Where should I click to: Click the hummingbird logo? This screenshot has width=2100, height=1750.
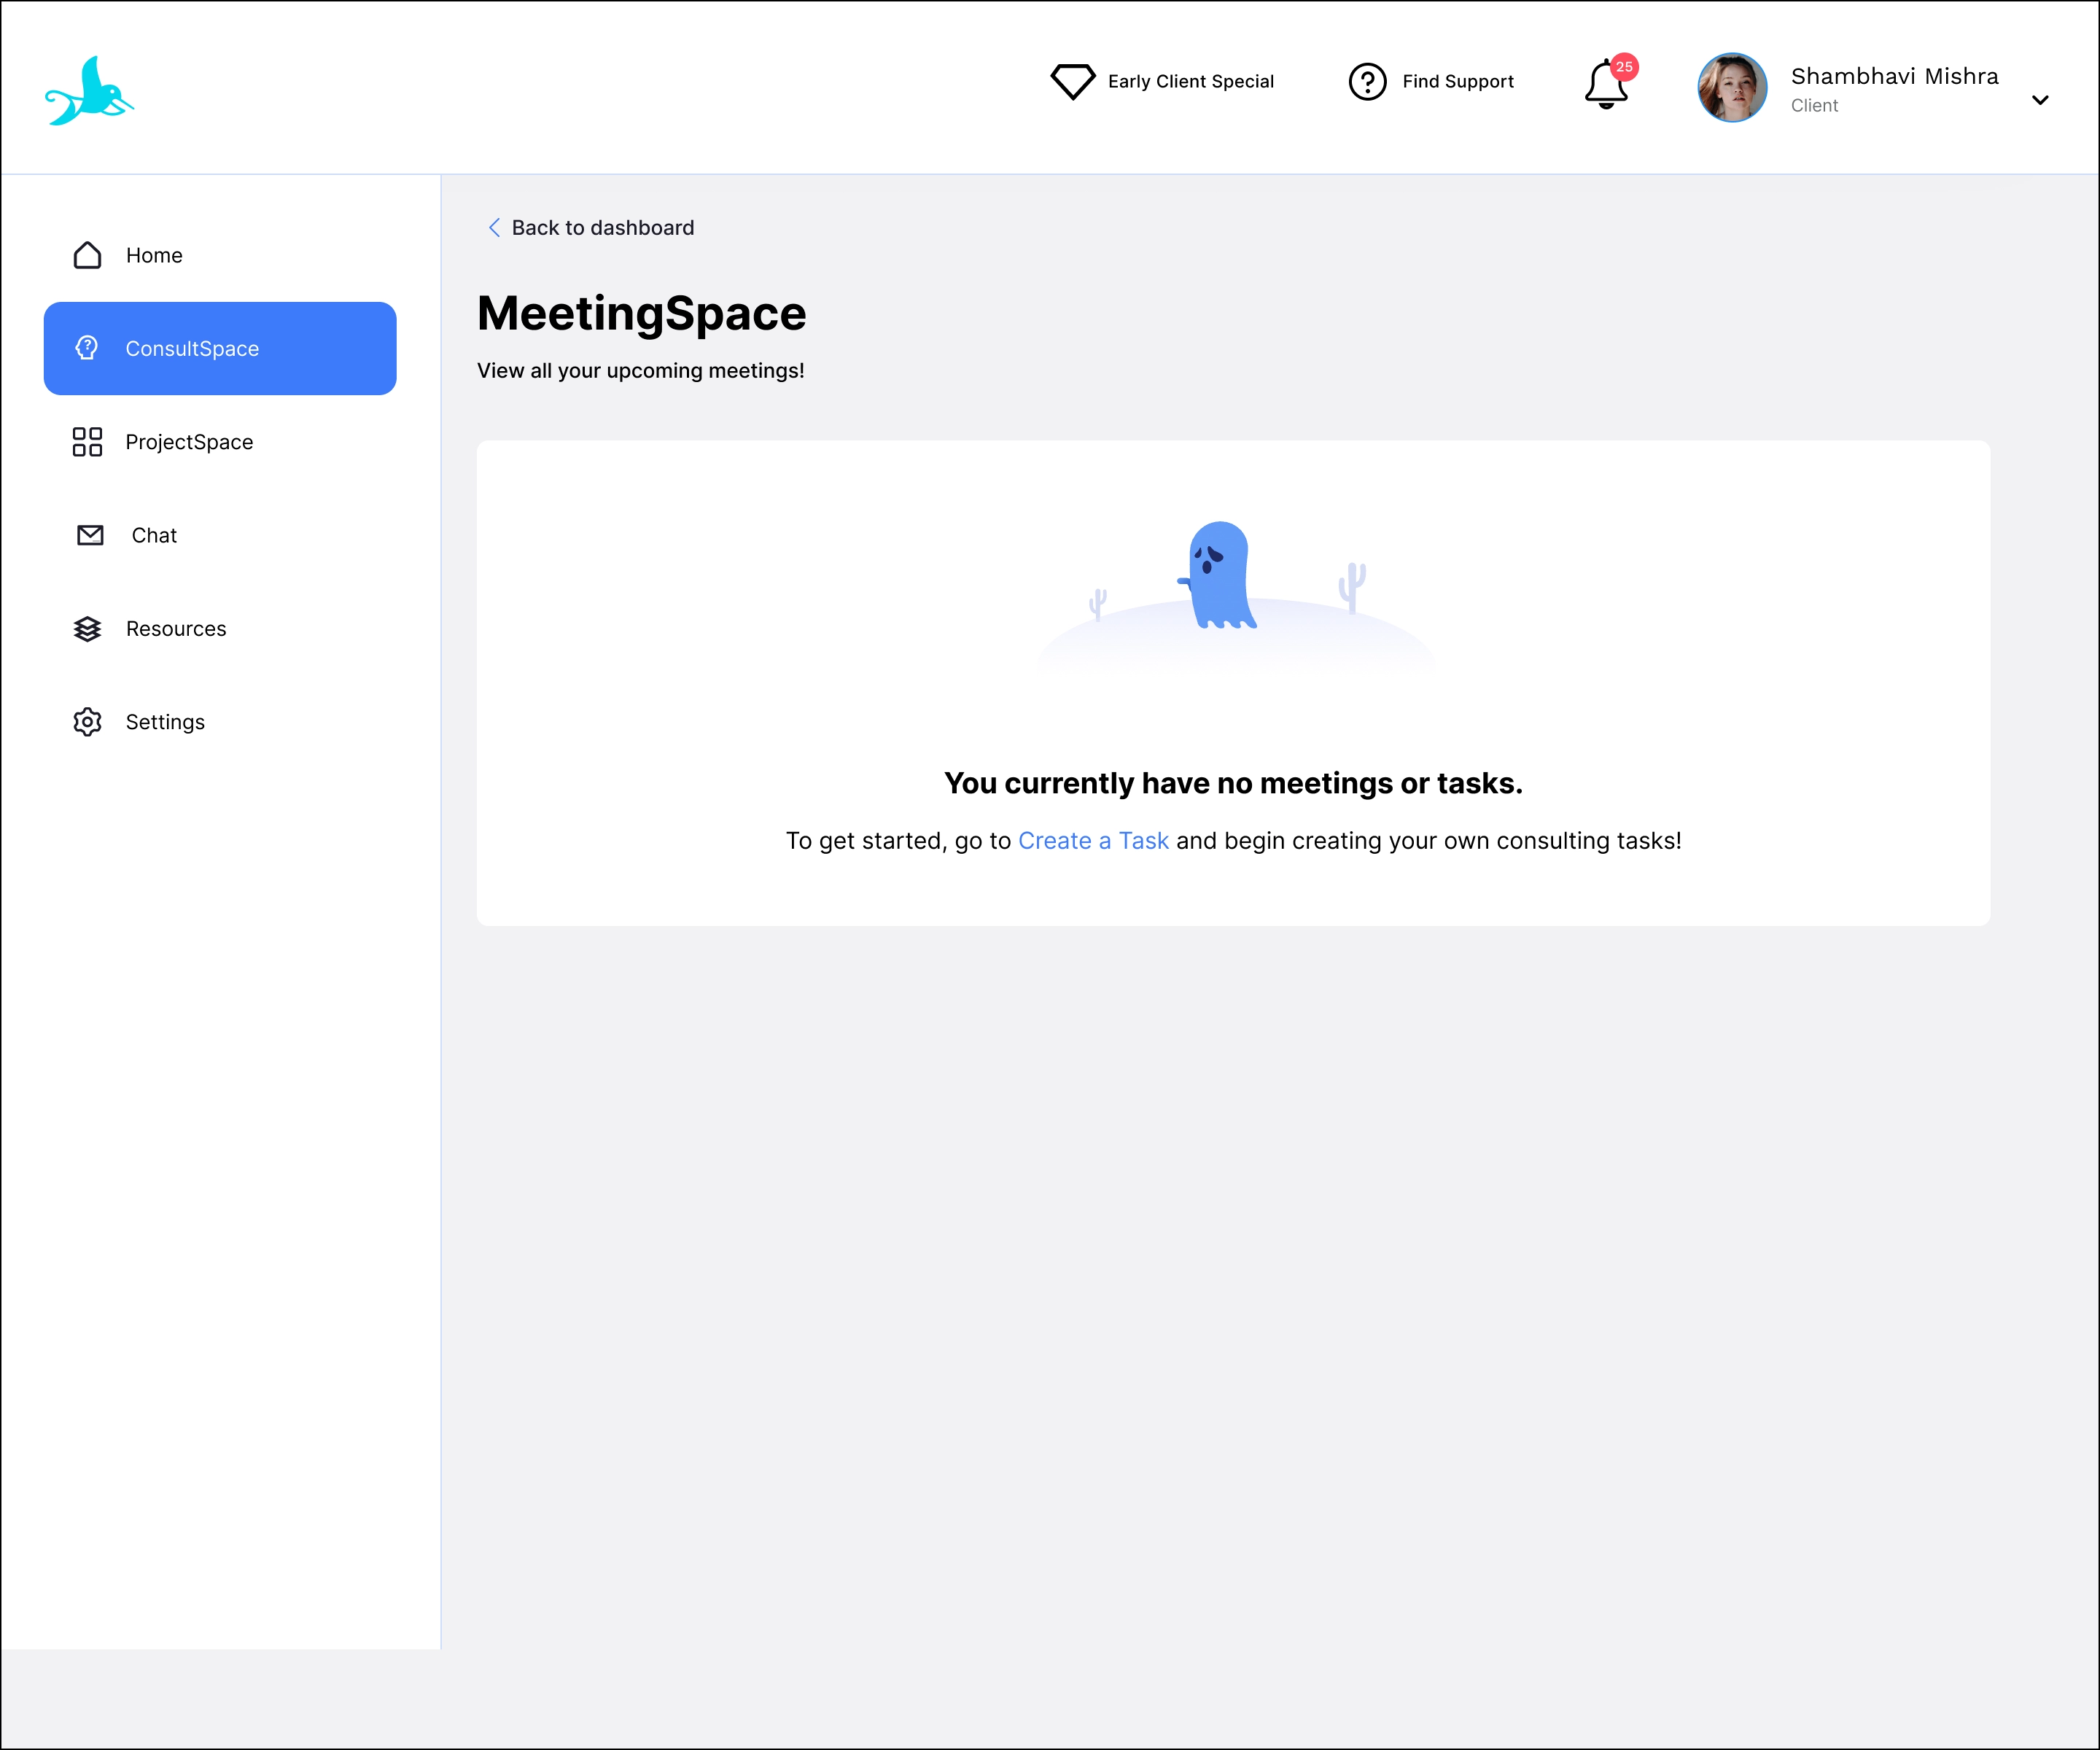coord(90,91)
